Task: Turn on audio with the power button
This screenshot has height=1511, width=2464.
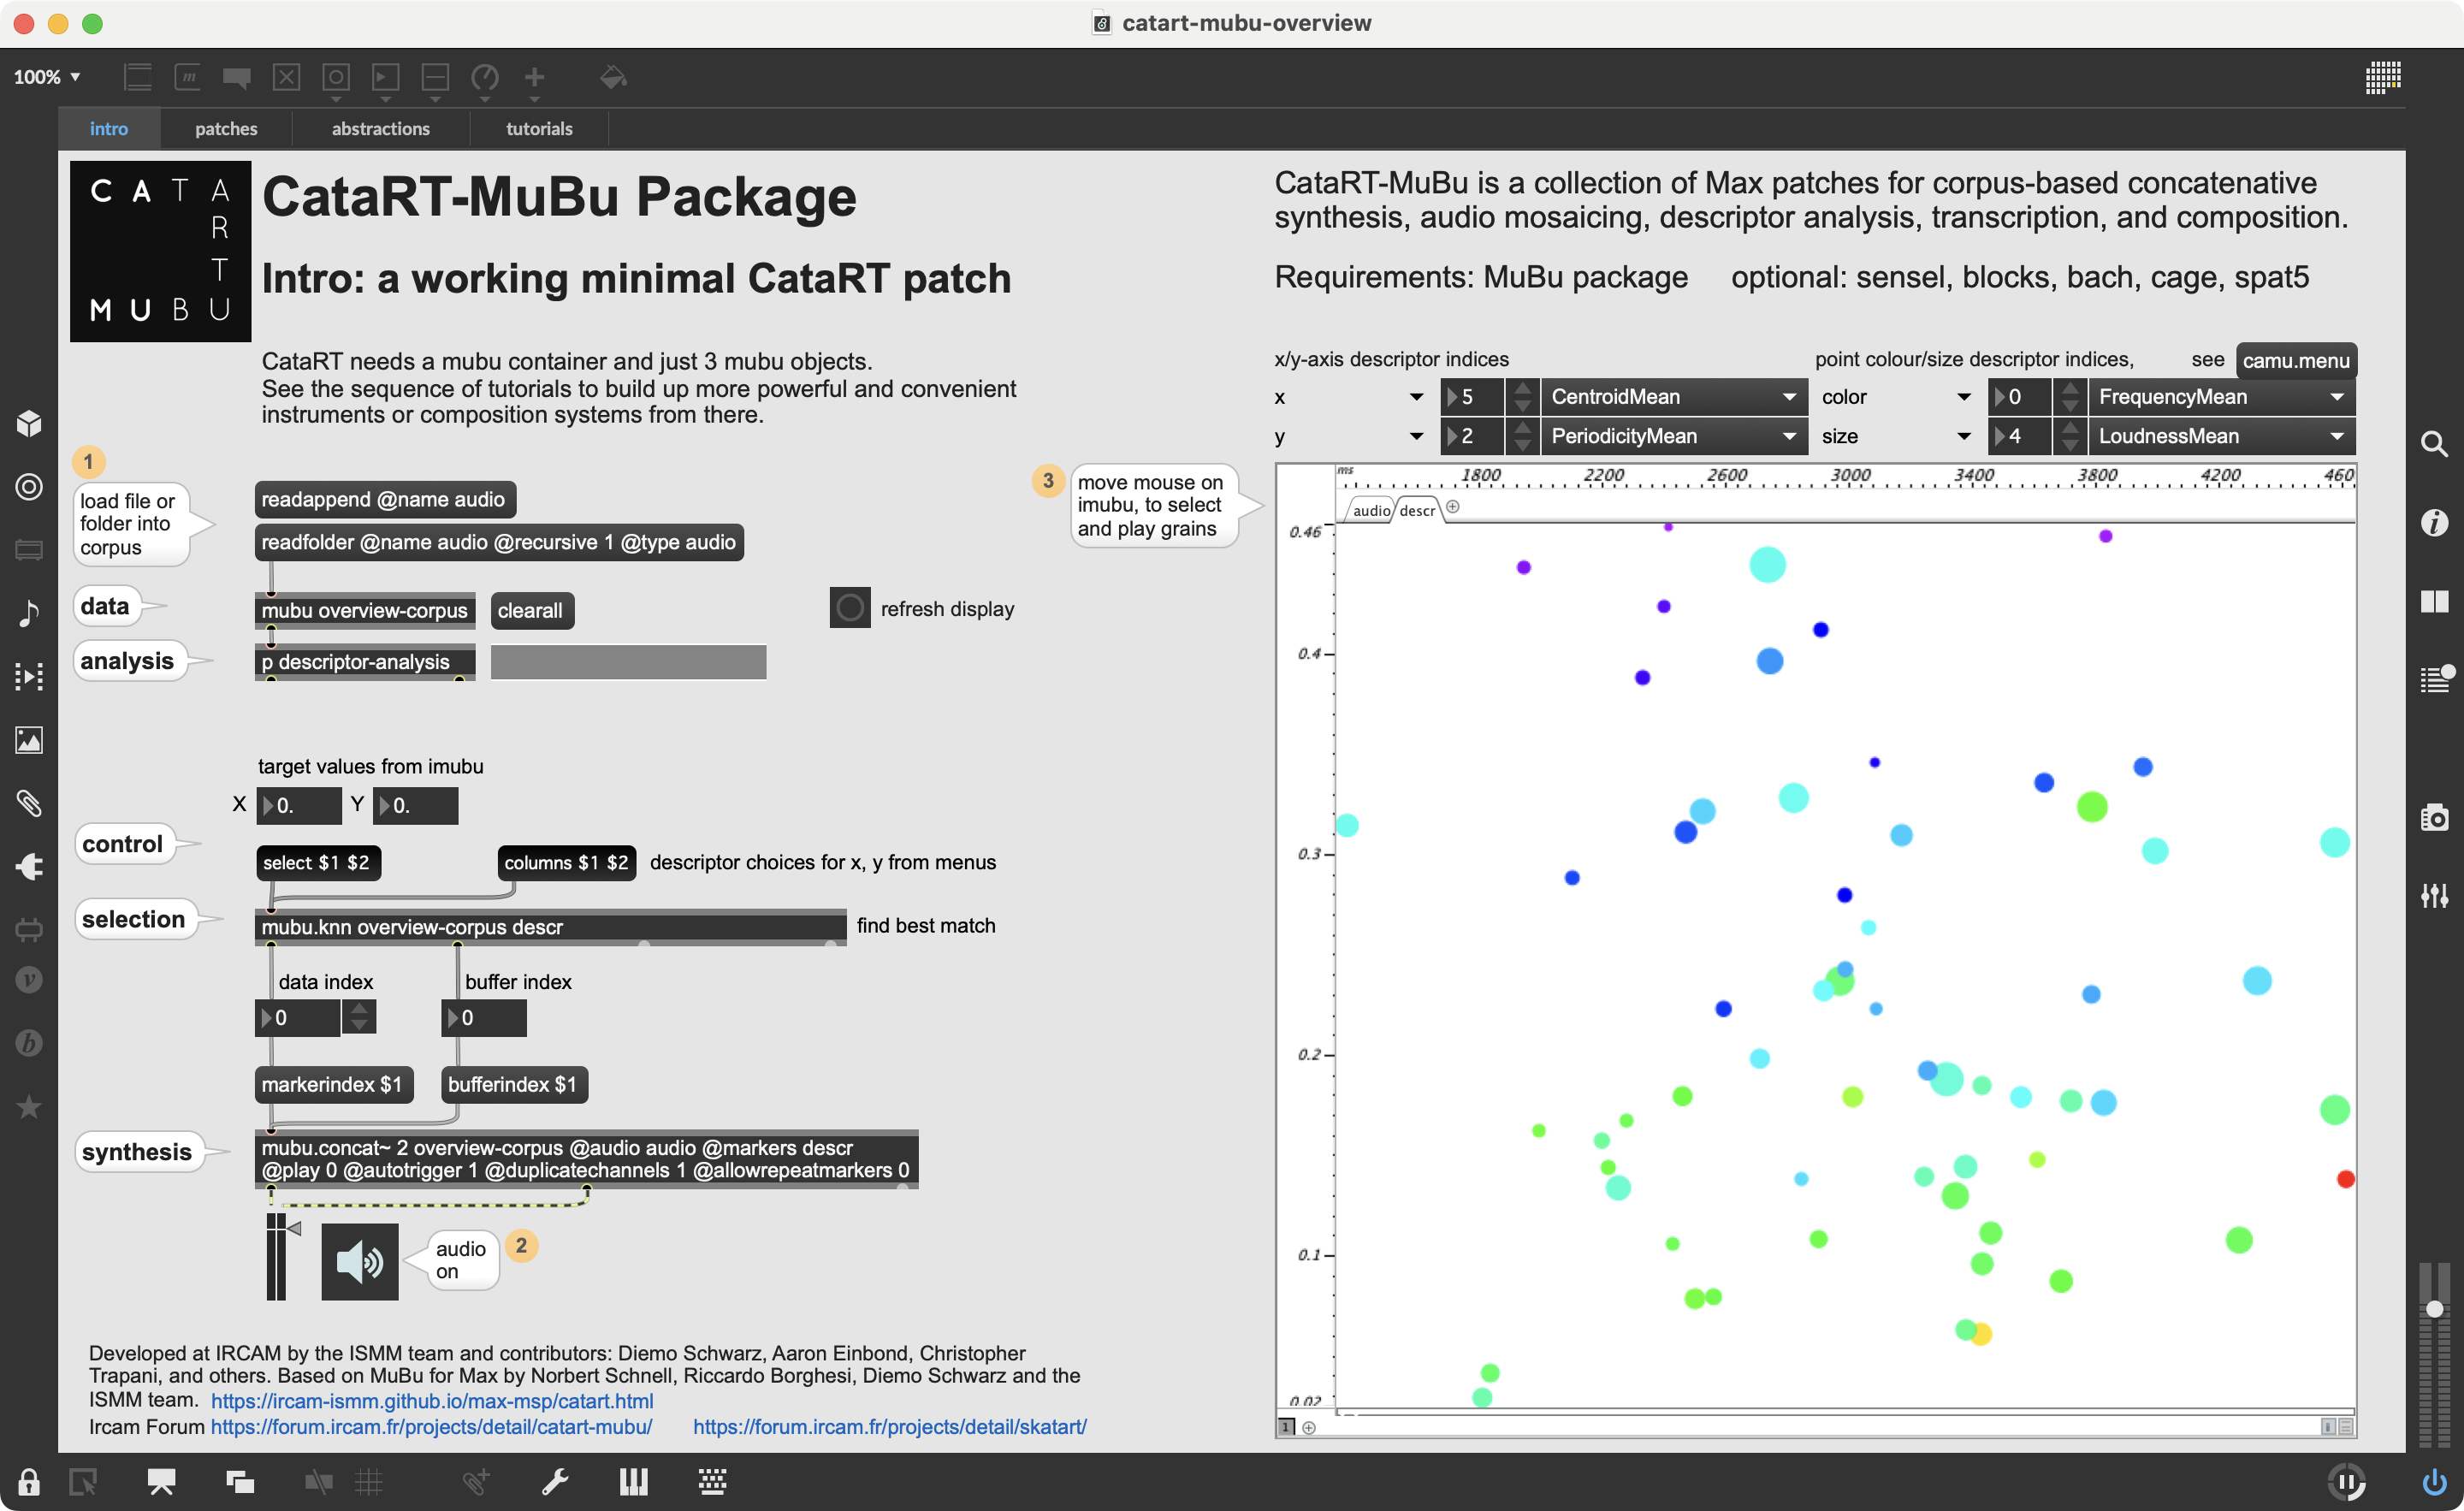Action: click(x=2435, y=1481)
